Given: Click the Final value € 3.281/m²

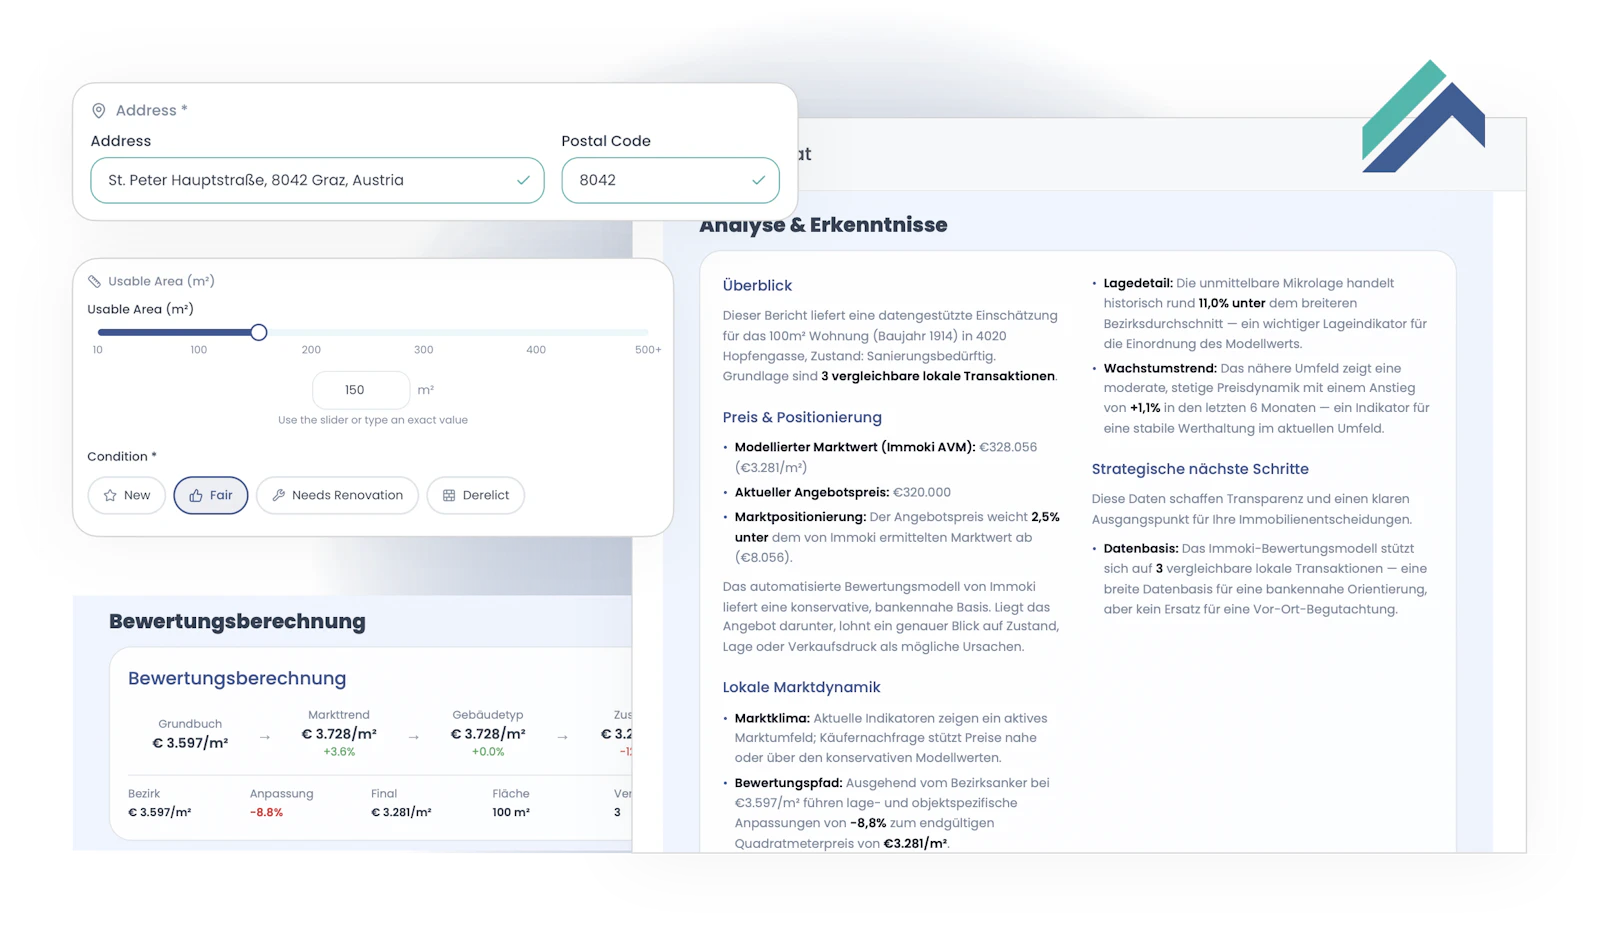Looking at the screenshot, I should pyautogui.click(x=401, y=813).
